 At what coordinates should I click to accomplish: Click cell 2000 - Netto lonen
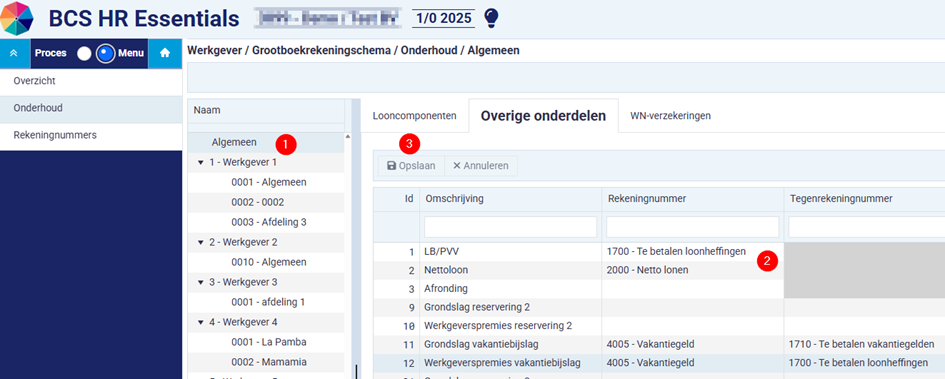[x=648, y=270]
